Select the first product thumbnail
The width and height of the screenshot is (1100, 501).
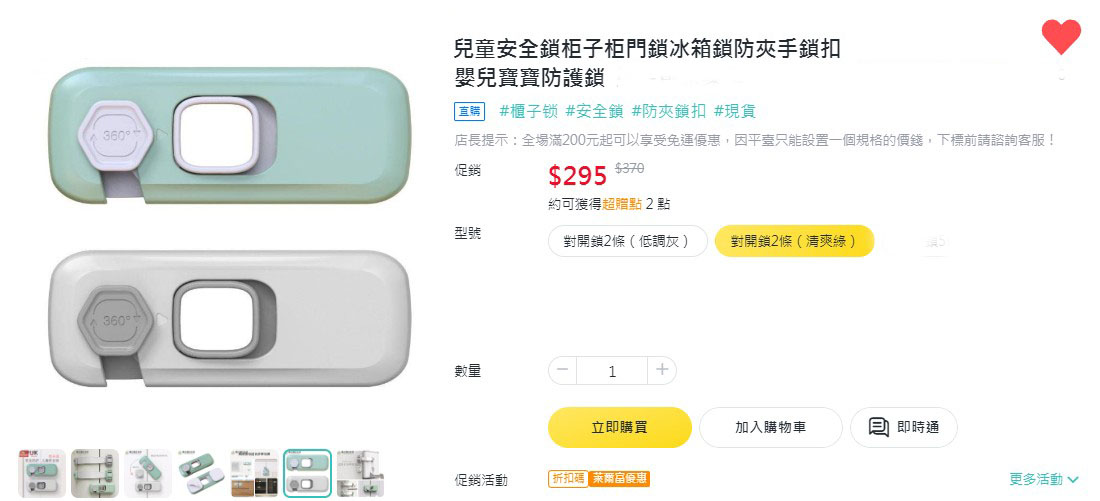(42, 473)
